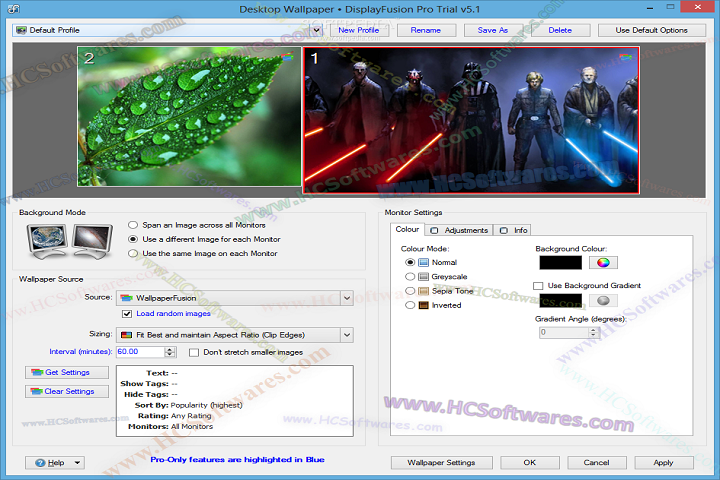The image size is (720, 480).
Task: Click the Sepia Tone colour mode icon
Action: click(x=423, y=291)
